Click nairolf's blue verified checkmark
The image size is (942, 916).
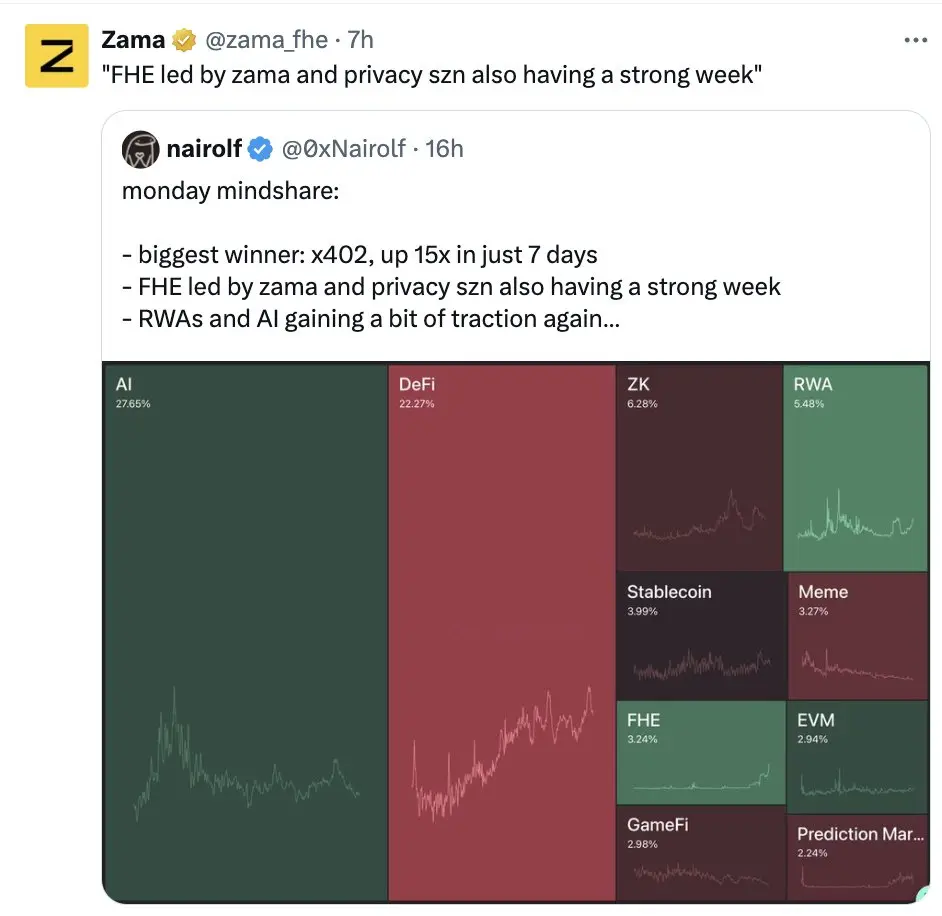click(260, 149)
